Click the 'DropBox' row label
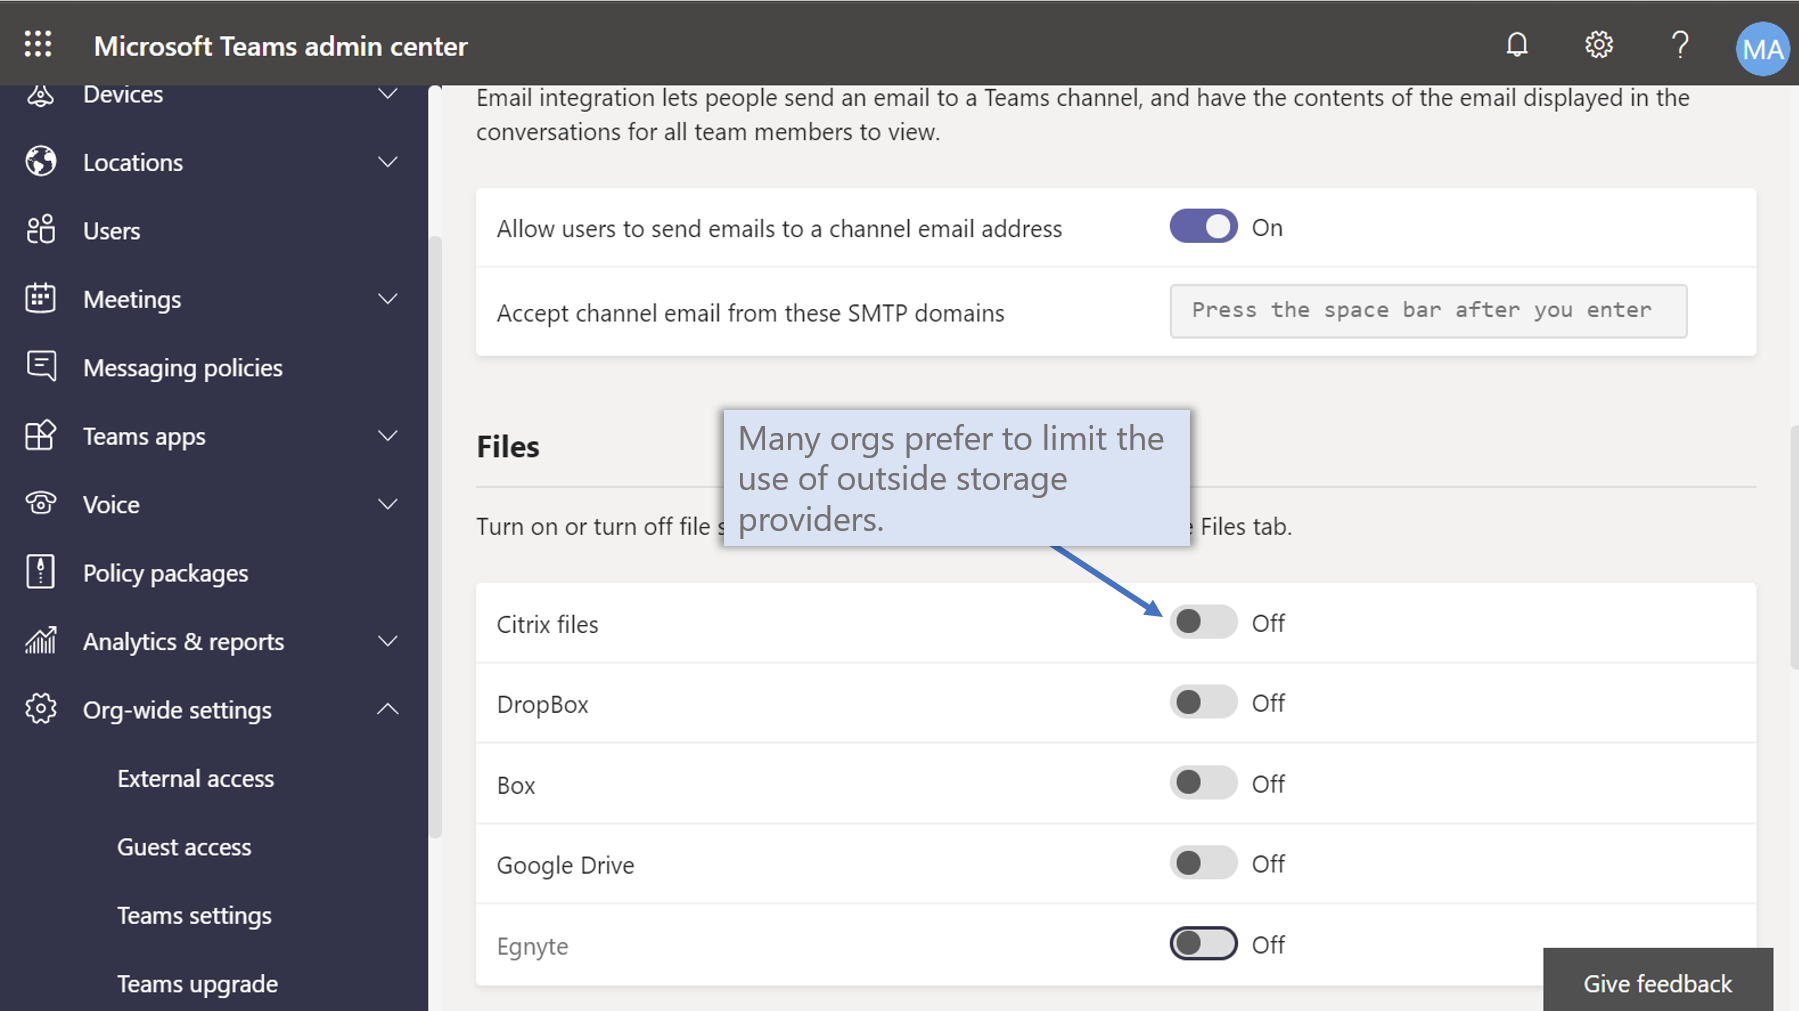 542,704
